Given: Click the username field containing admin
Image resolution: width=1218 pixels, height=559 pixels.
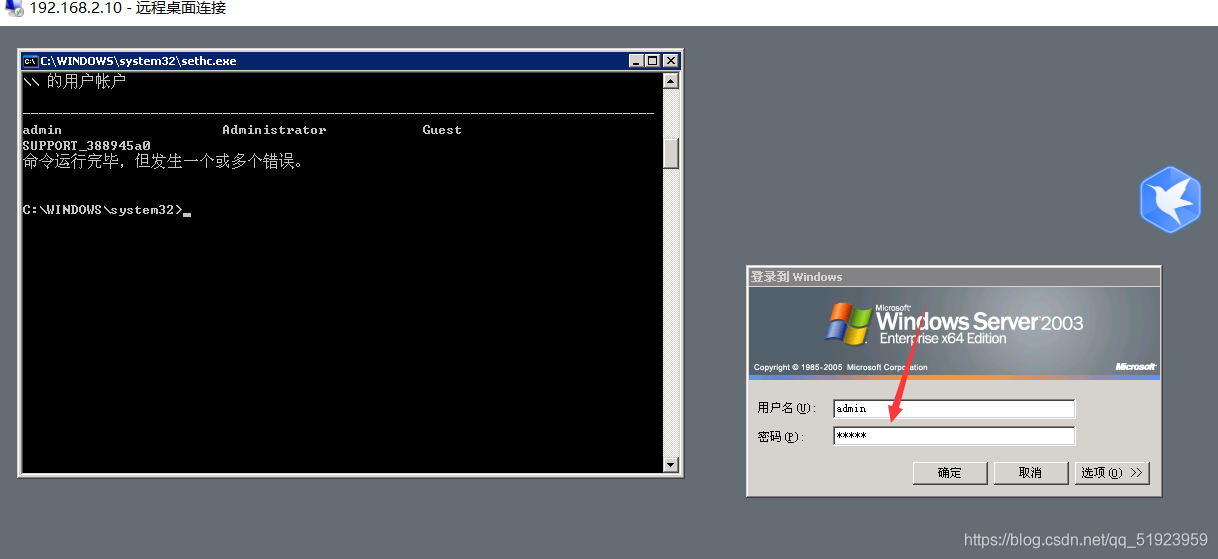Looking at the screenshot, I should click(954, 408).
